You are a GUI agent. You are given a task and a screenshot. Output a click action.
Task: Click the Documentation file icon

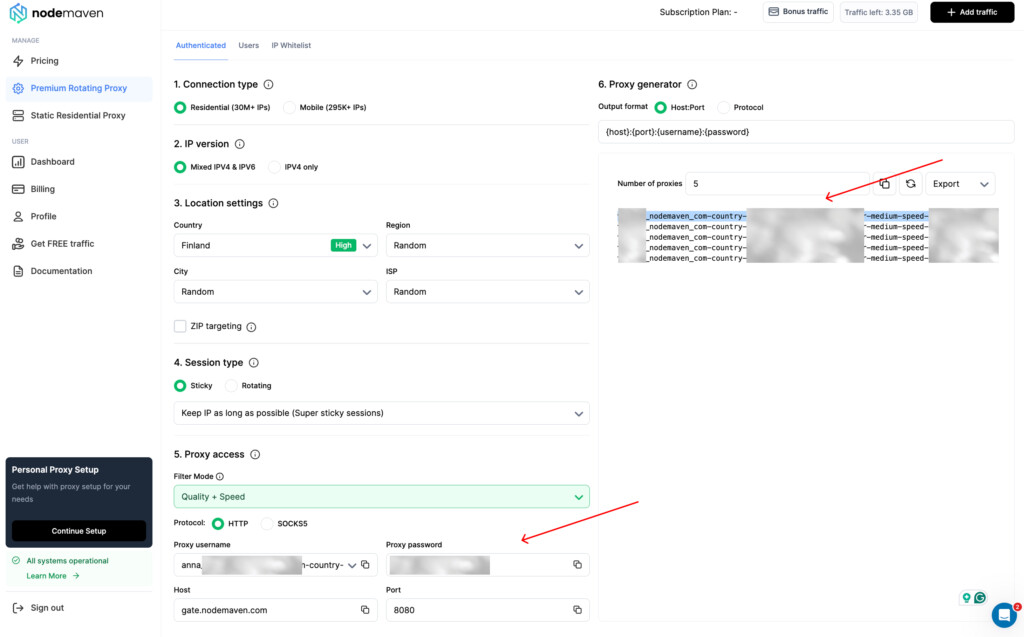[x=18, y=271]
